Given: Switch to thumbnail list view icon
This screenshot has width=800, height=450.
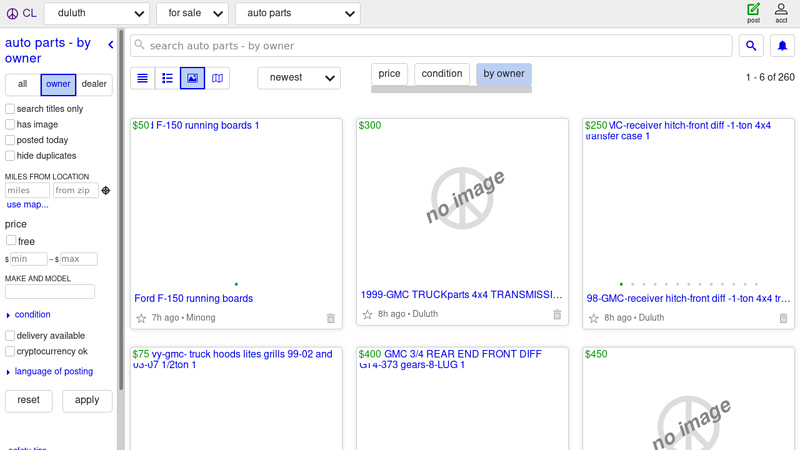Looking at the screenshot, I should pos(167,78).
